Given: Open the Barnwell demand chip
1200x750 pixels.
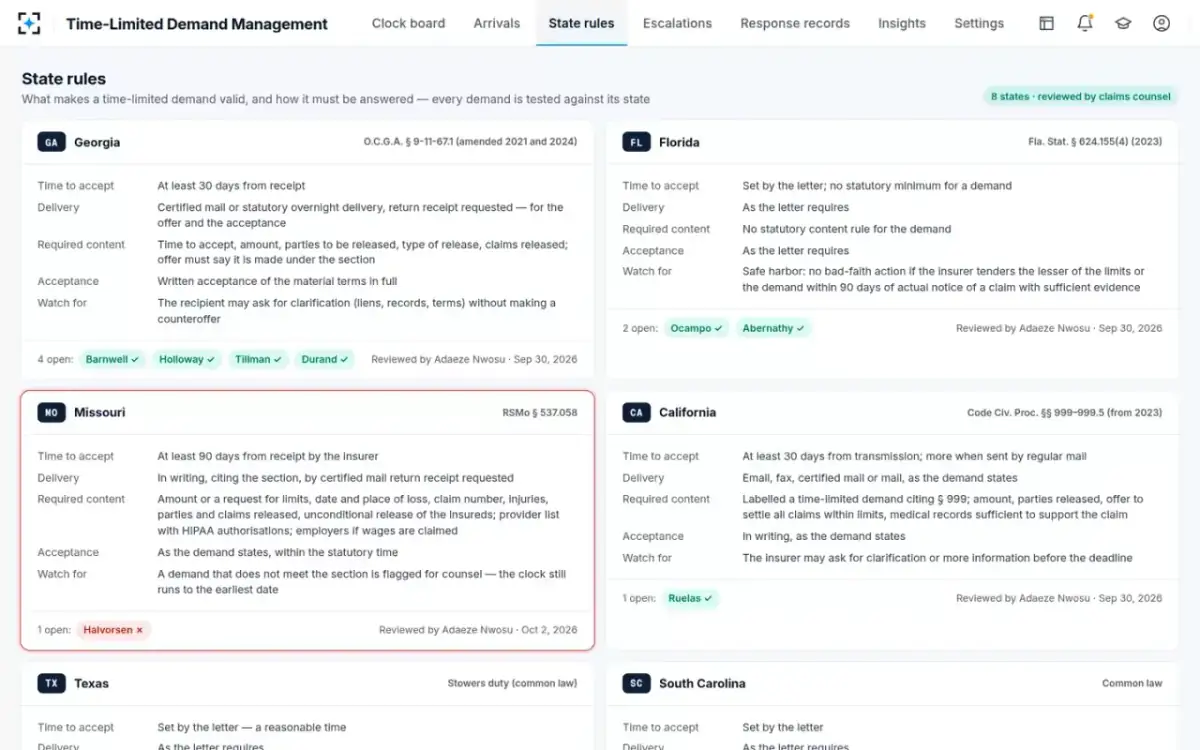Looking at the screenshot, I should (x=113, y=359).
